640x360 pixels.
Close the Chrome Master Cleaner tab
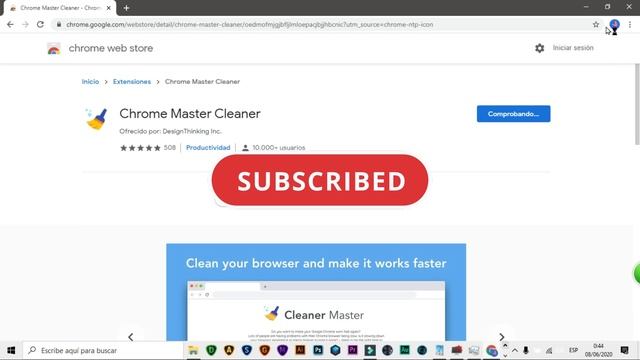point(109,8)
